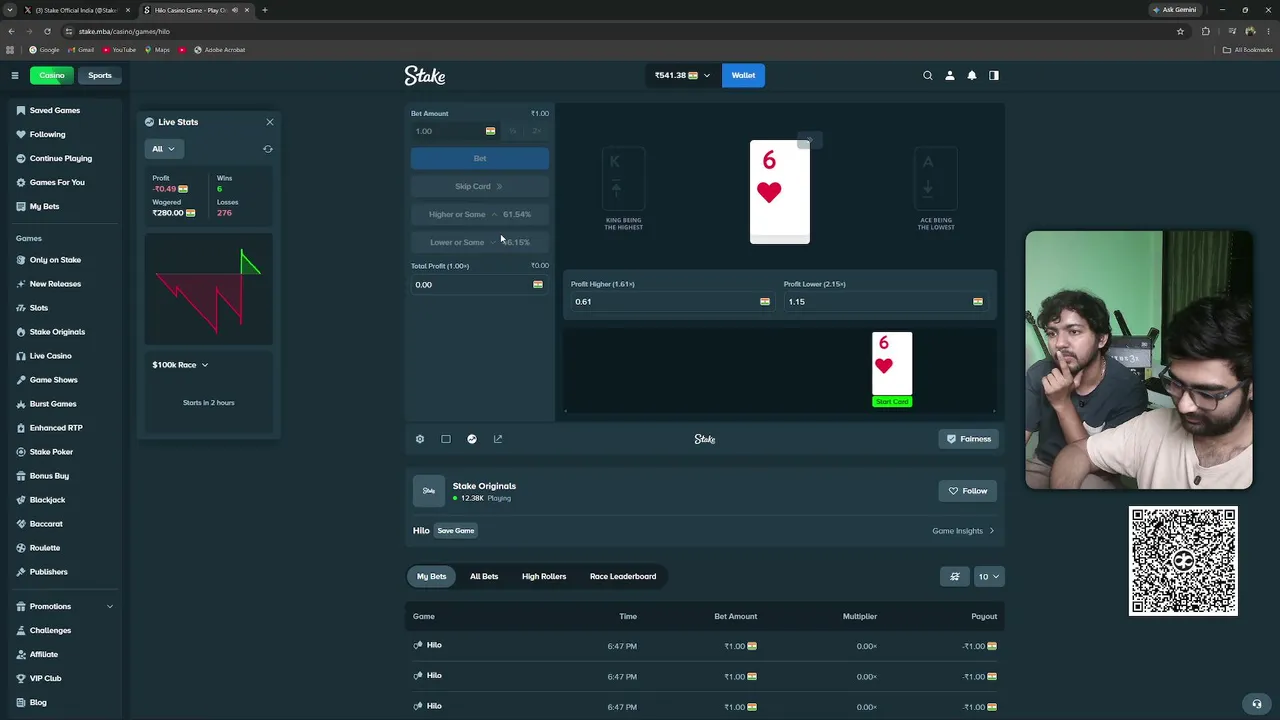
Task: Open the Fairness dialog
Action: 969,439
